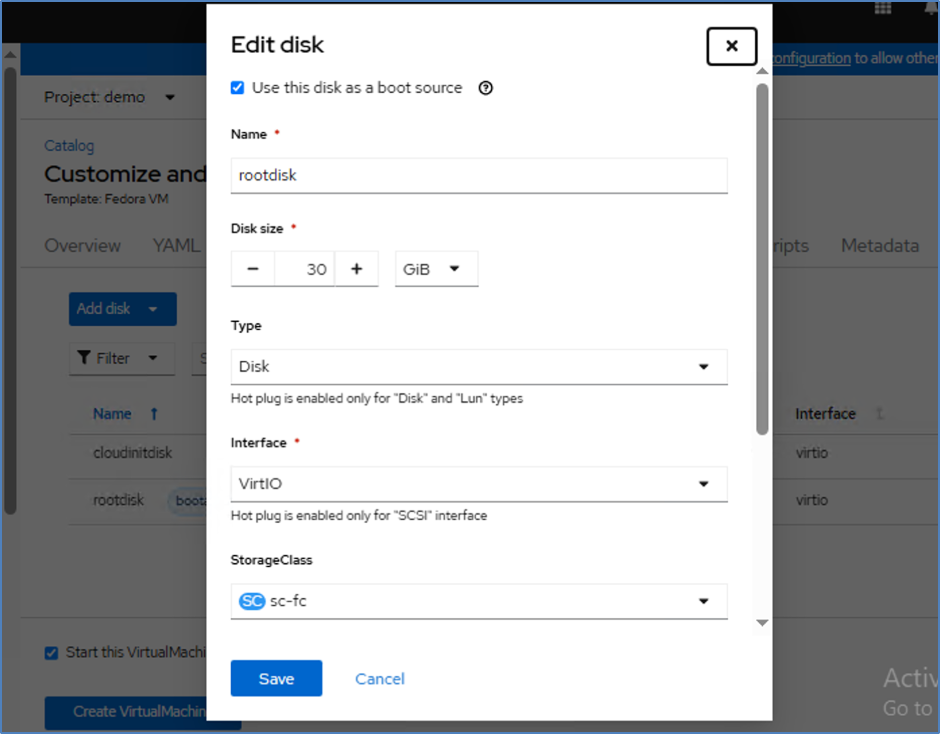Viewport: 940px width, 734px height.
Task: Uncheck Use this disk as a boot source
Action: click(x=237, y=88)
